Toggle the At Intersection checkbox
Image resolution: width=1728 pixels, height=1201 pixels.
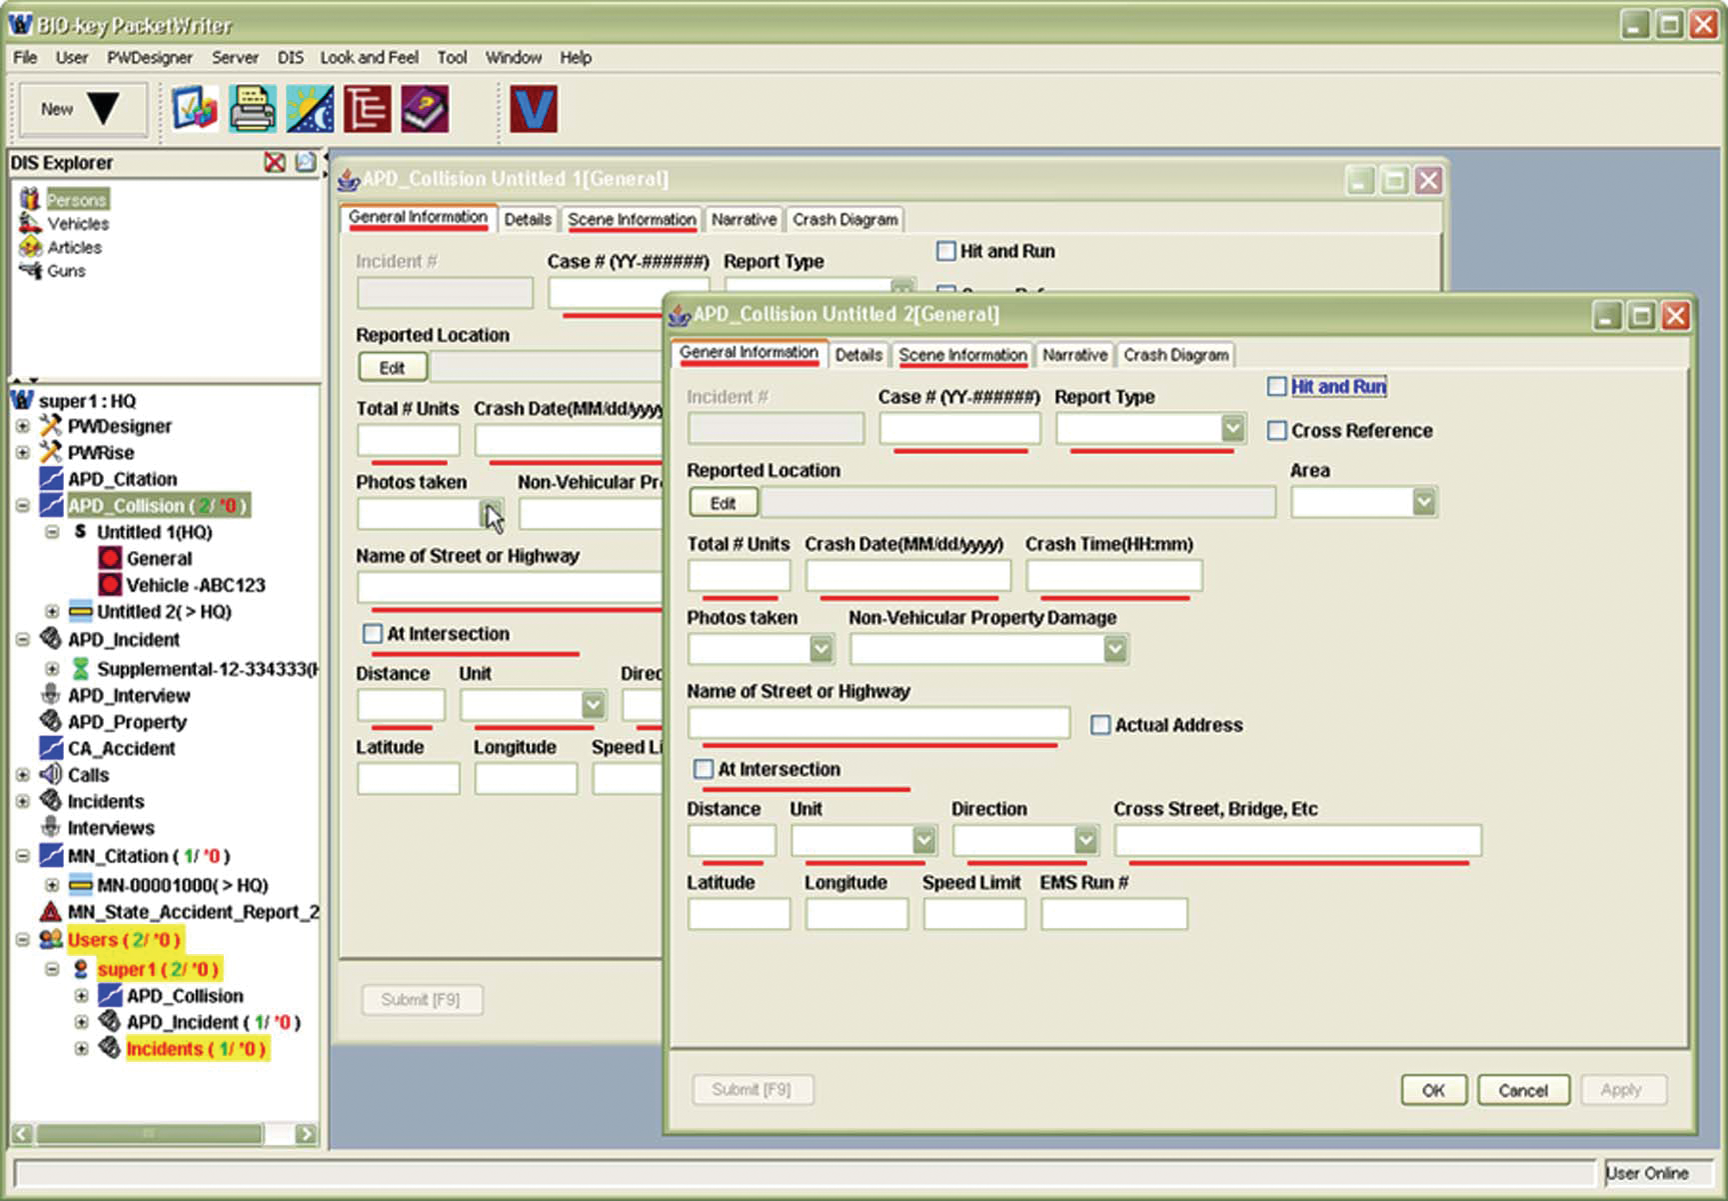[703, 768]
